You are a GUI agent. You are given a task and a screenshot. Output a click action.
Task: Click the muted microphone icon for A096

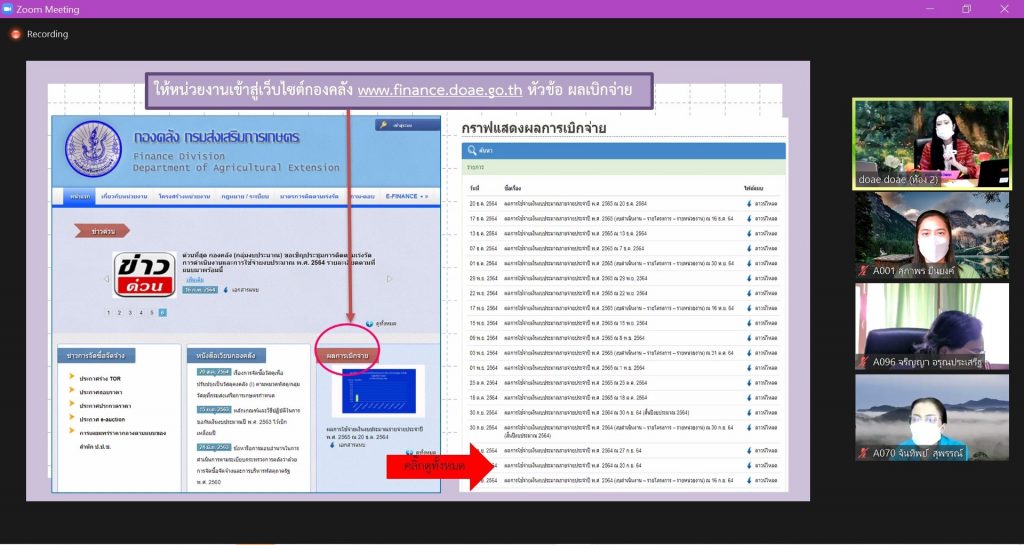pyautogui.click(x=865, y=362)
